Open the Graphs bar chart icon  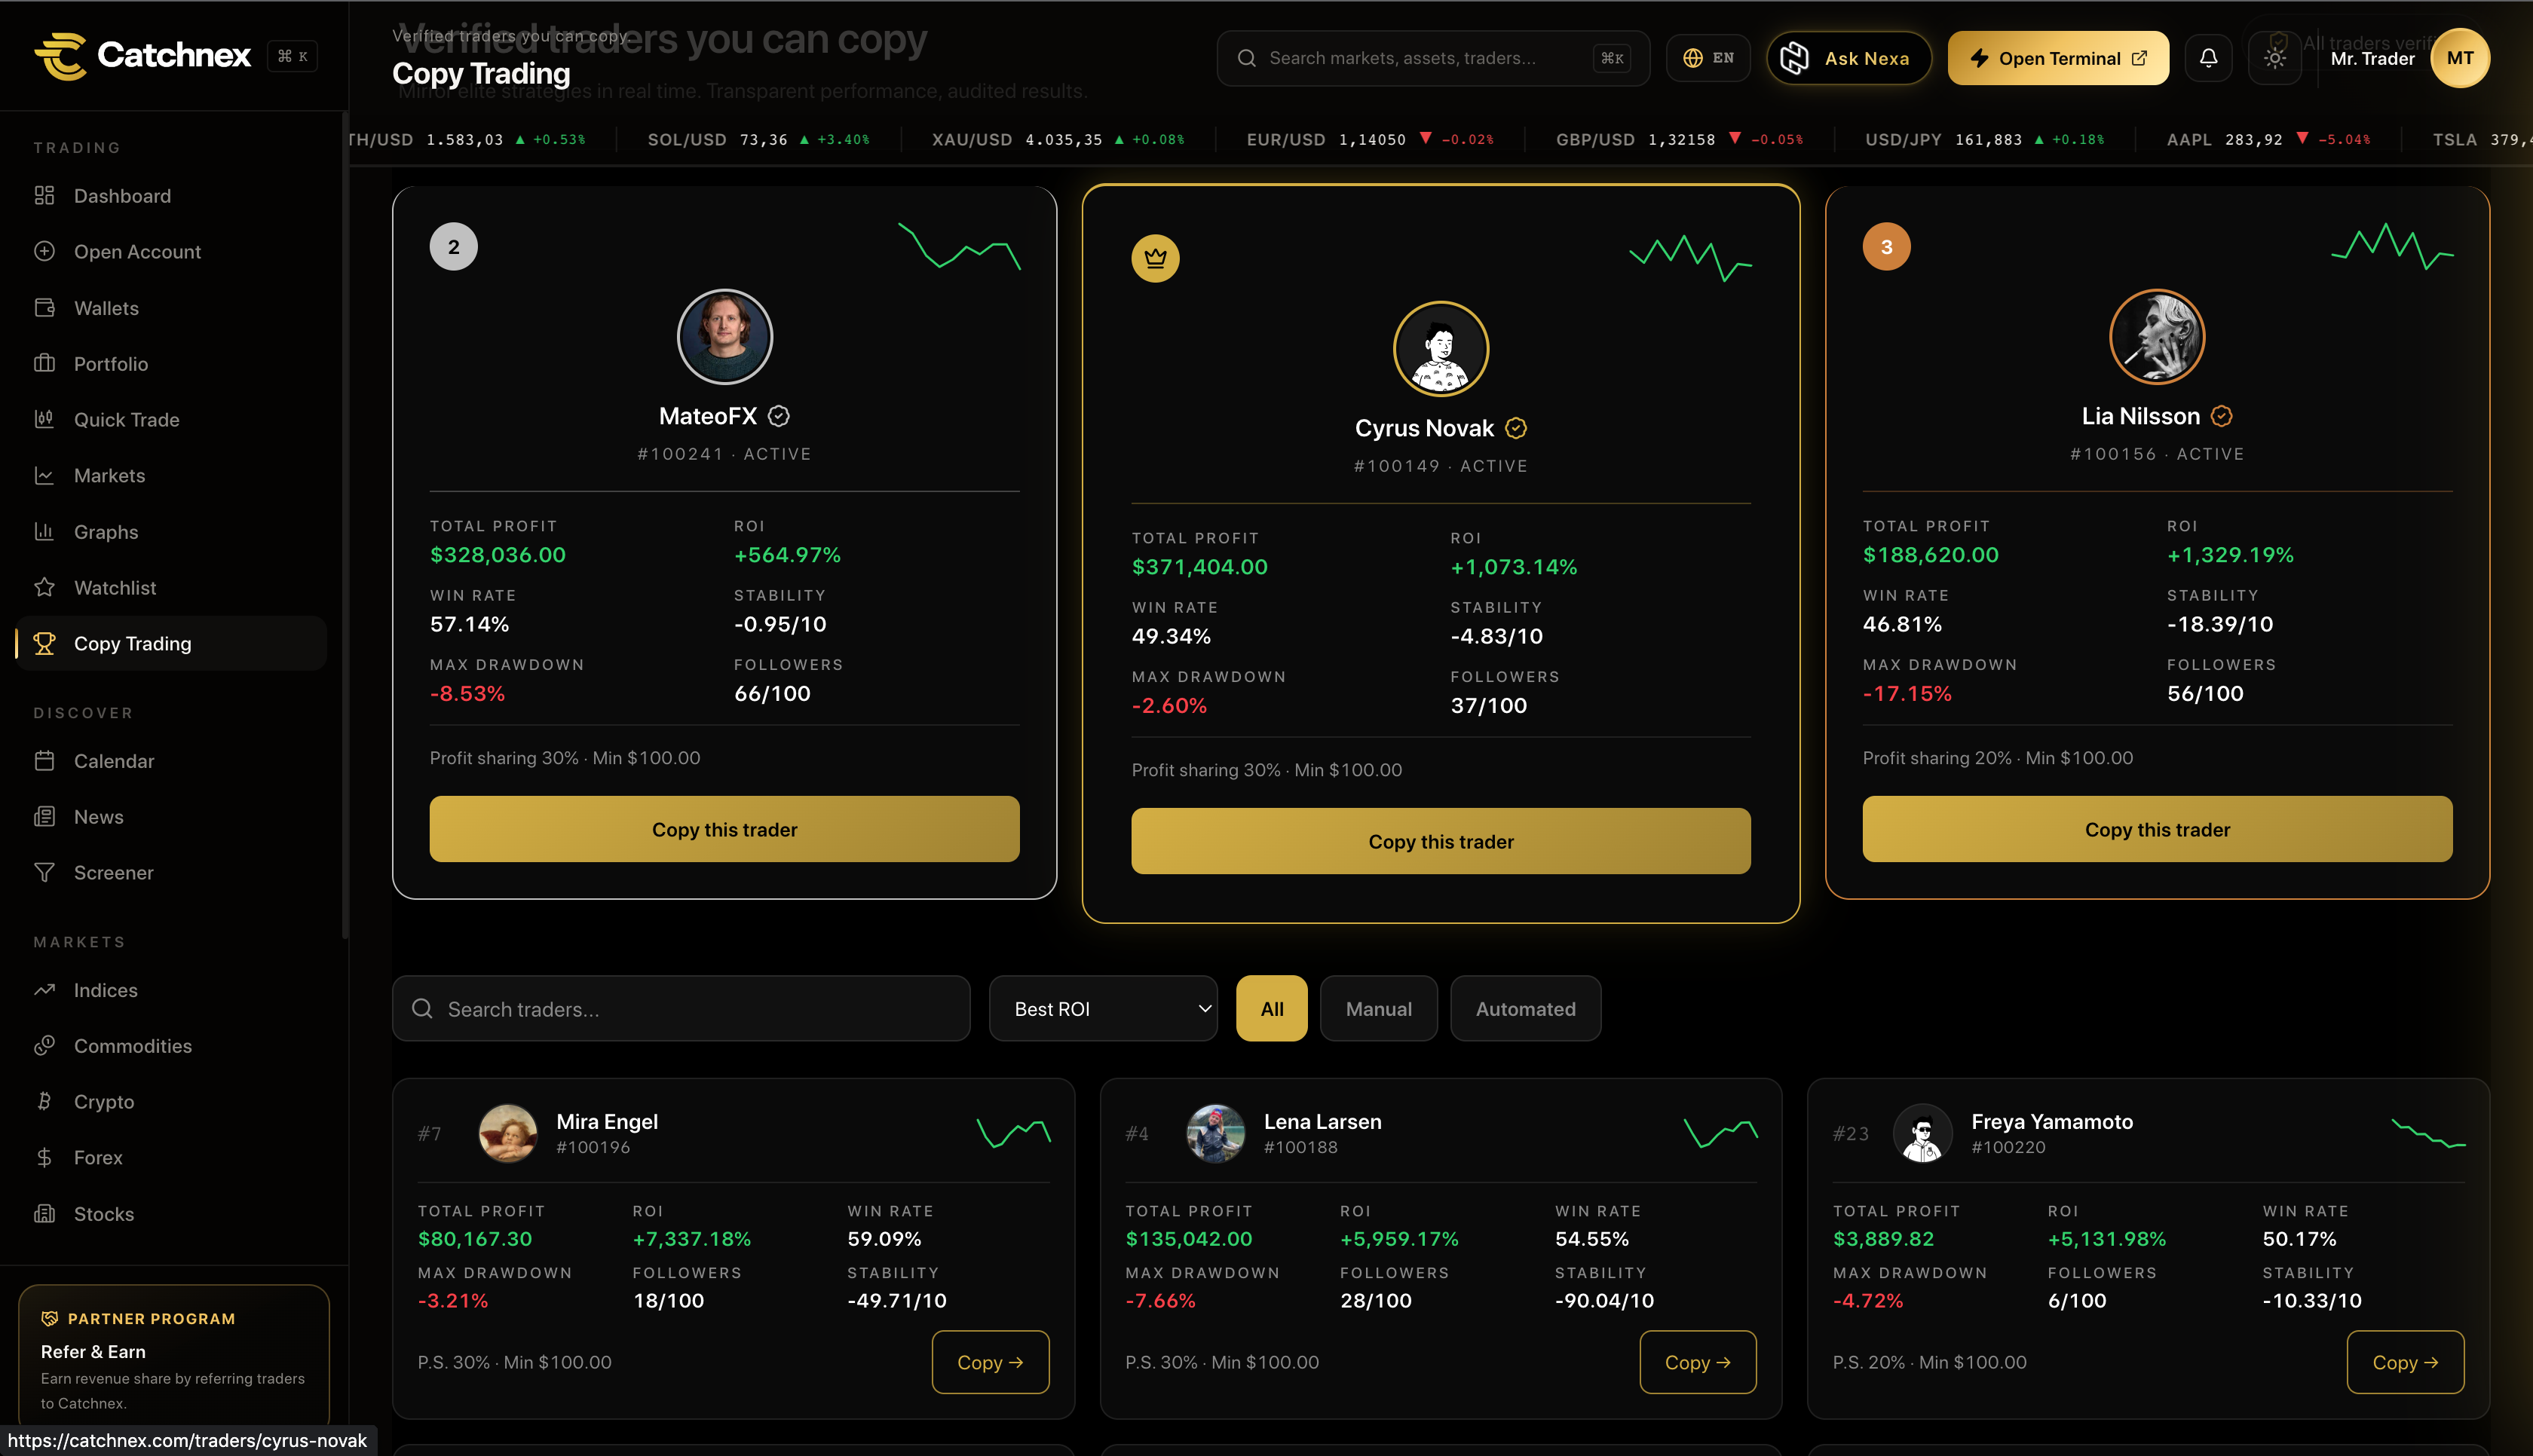pos(44,531)
